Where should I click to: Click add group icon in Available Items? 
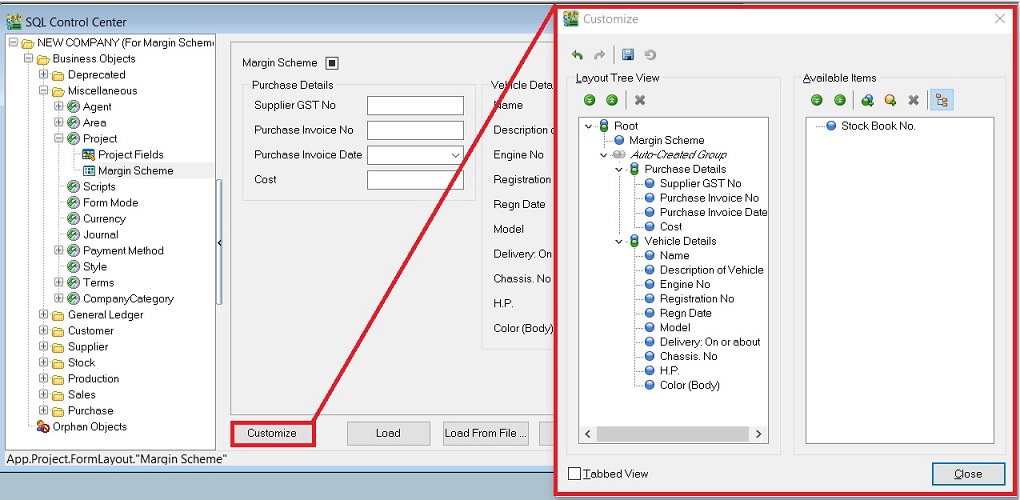pyautogui.click(x=867, y=100)
